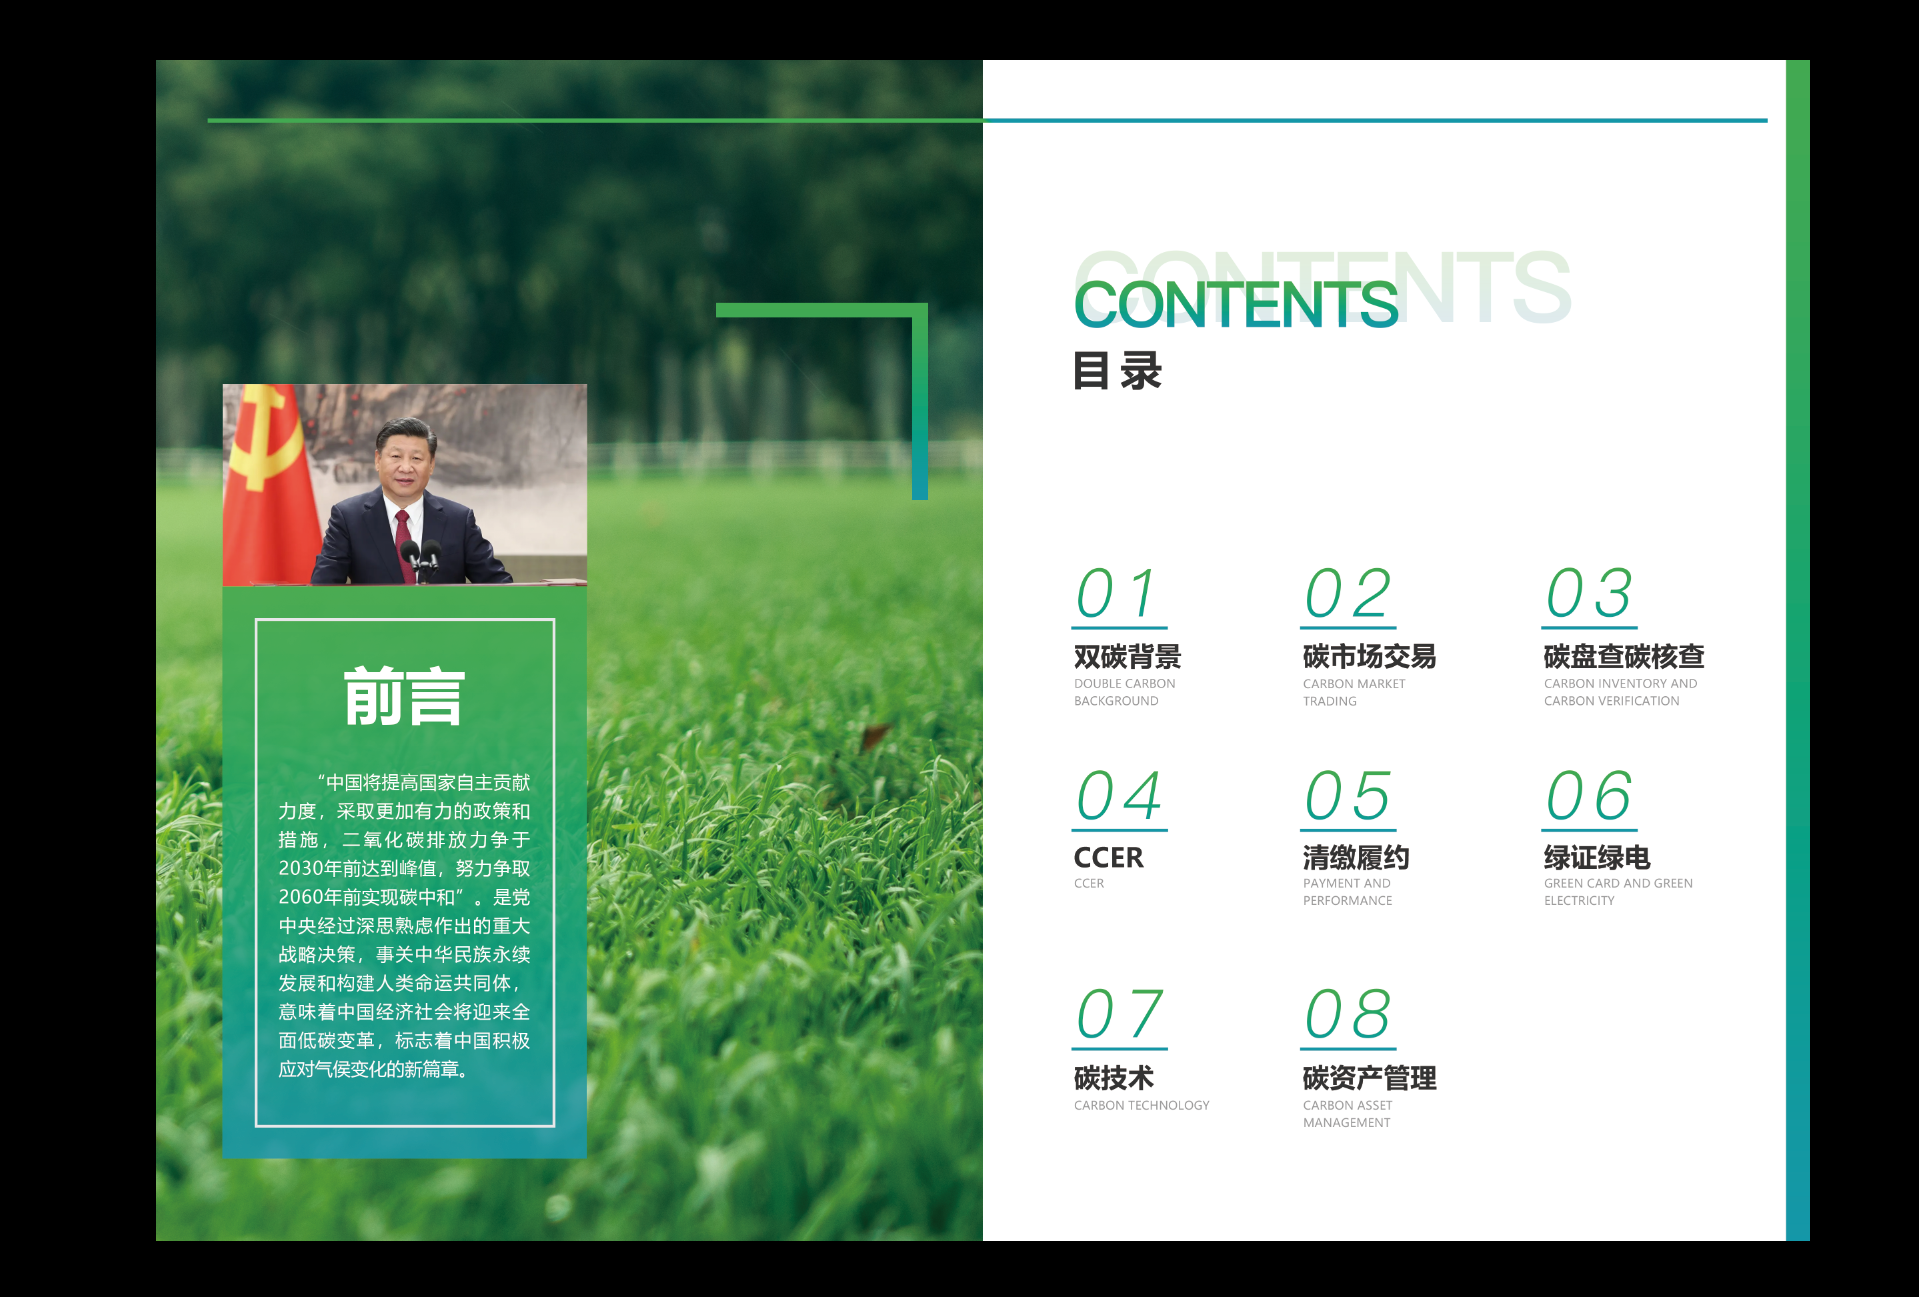
Task: Click the 碳市场交易 heading
Action: coord(1369,657)
